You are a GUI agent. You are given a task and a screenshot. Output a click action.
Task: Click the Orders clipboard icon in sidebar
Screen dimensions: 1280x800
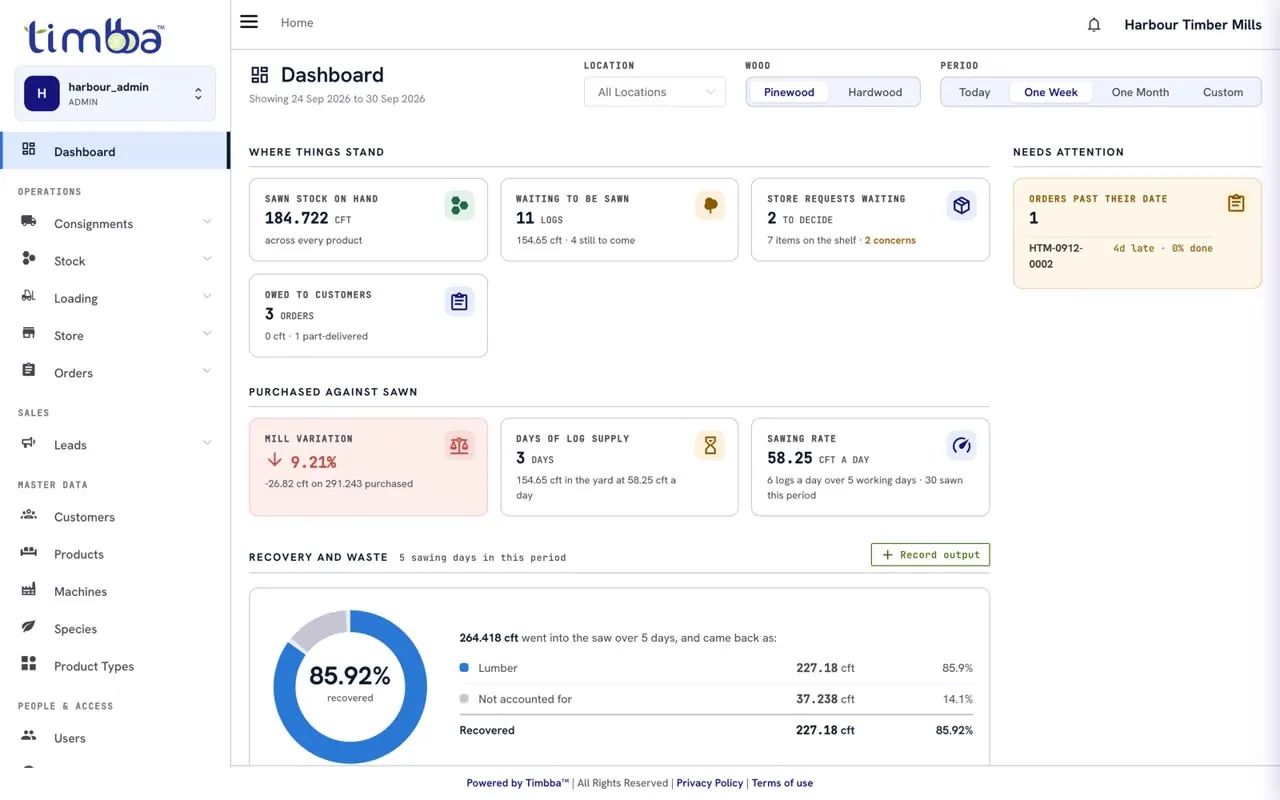(29, 371)
